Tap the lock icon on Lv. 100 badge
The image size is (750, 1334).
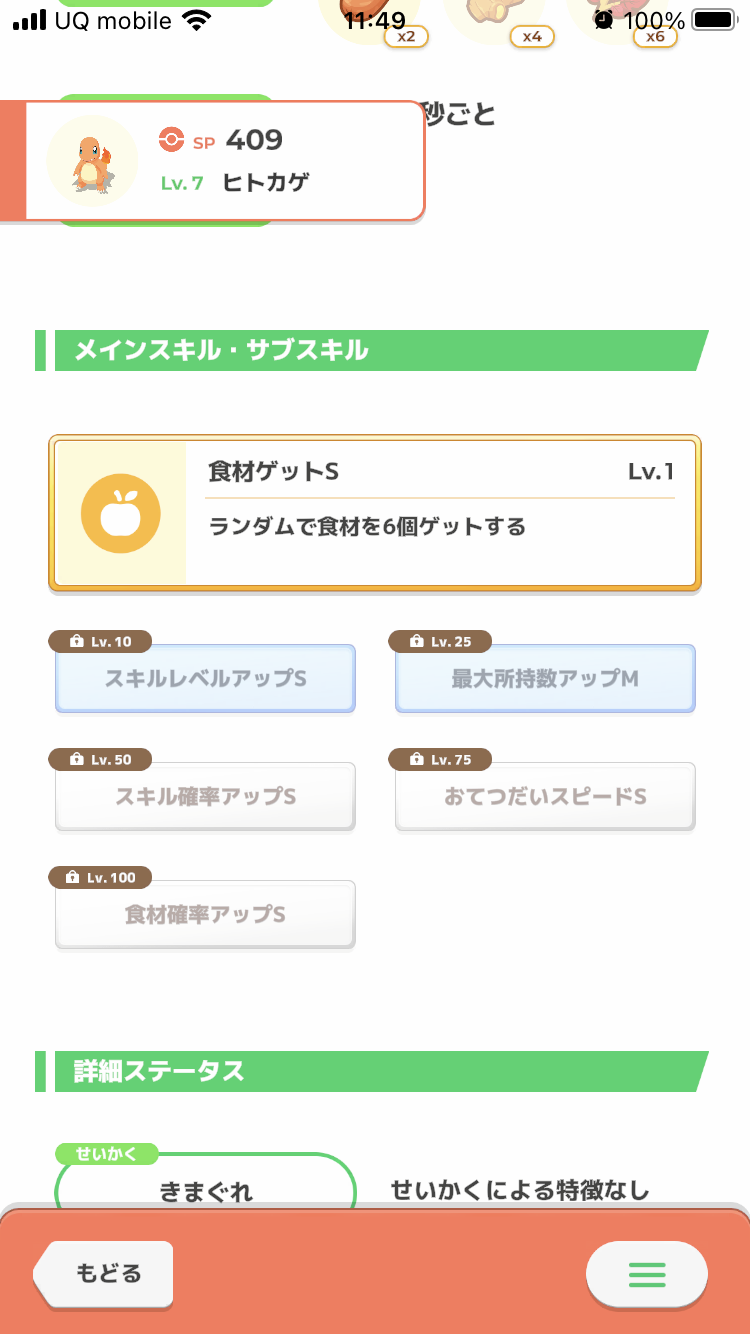click(72, 878)
